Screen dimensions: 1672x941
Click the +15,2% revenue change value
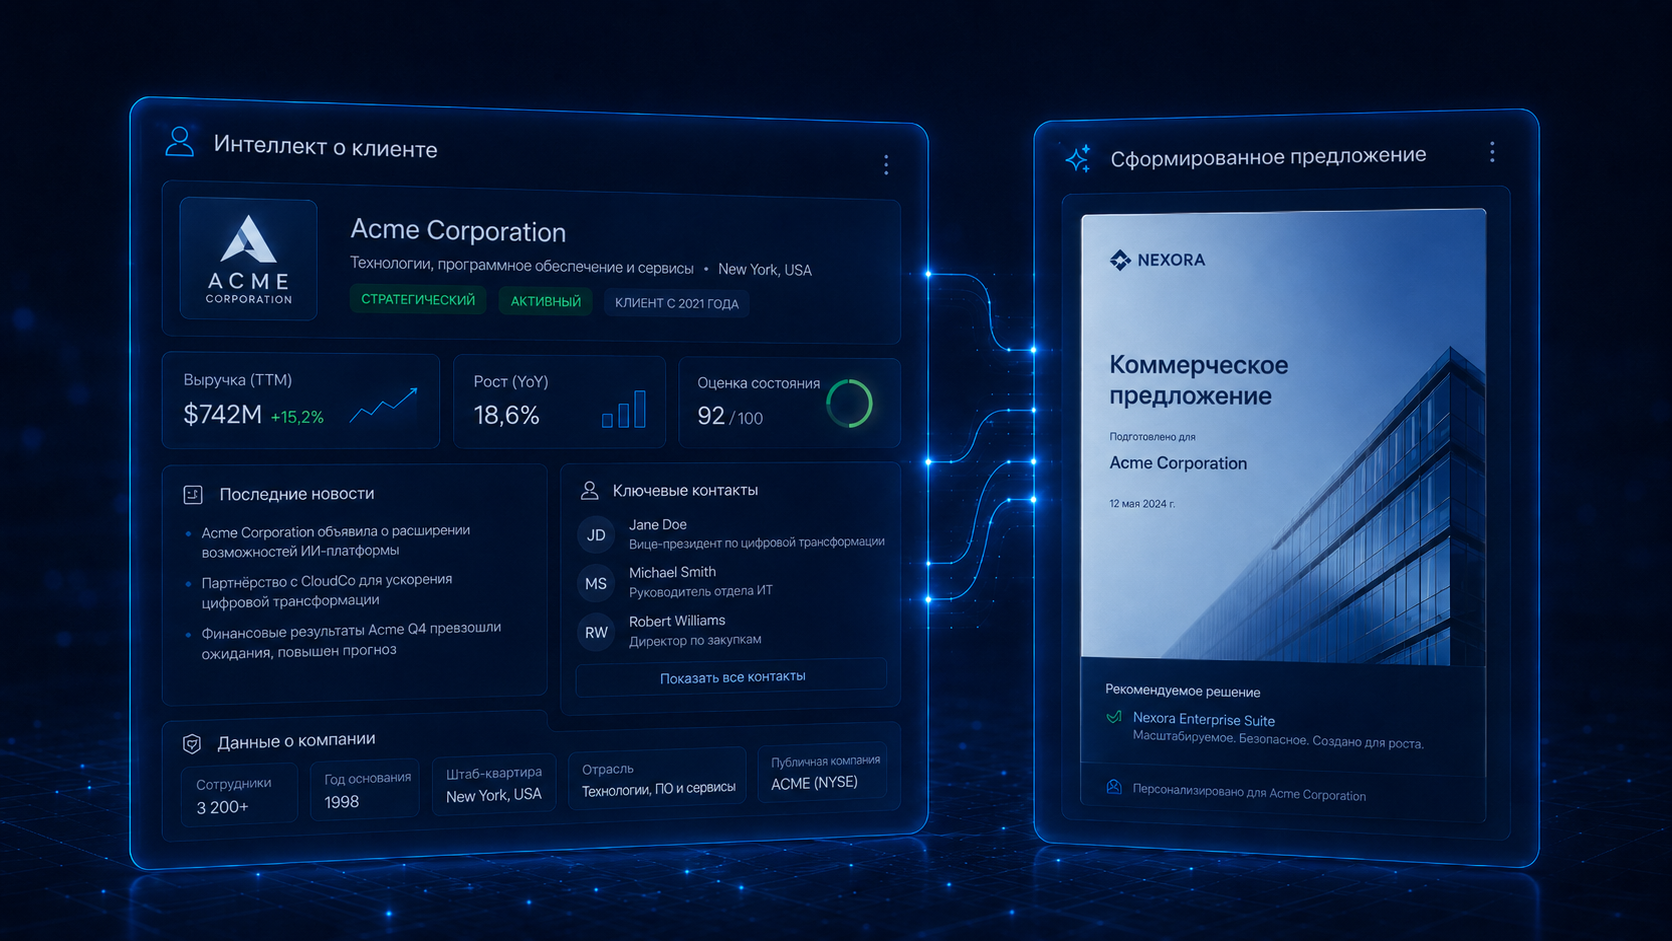click(x=297, y=417)
